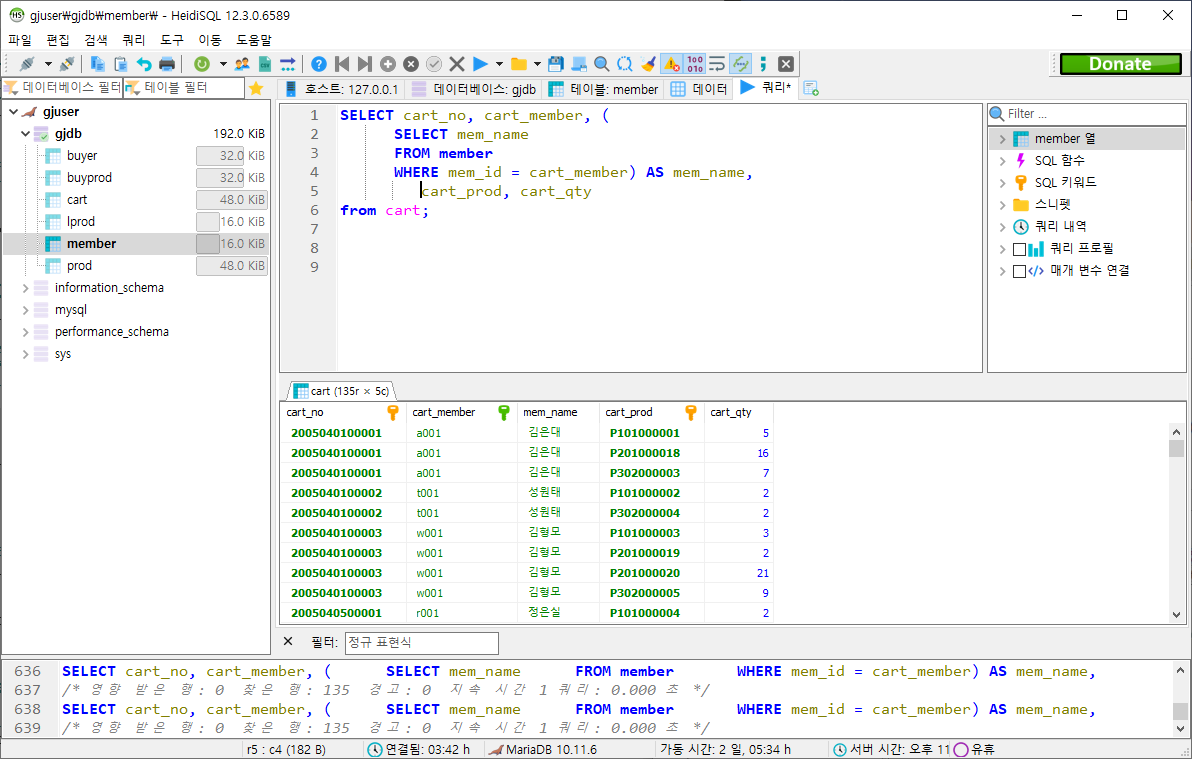Viewport: 1192px width, 759px height.
Task: Open SQL file with folder icon
Action: (x=518, y=64)
